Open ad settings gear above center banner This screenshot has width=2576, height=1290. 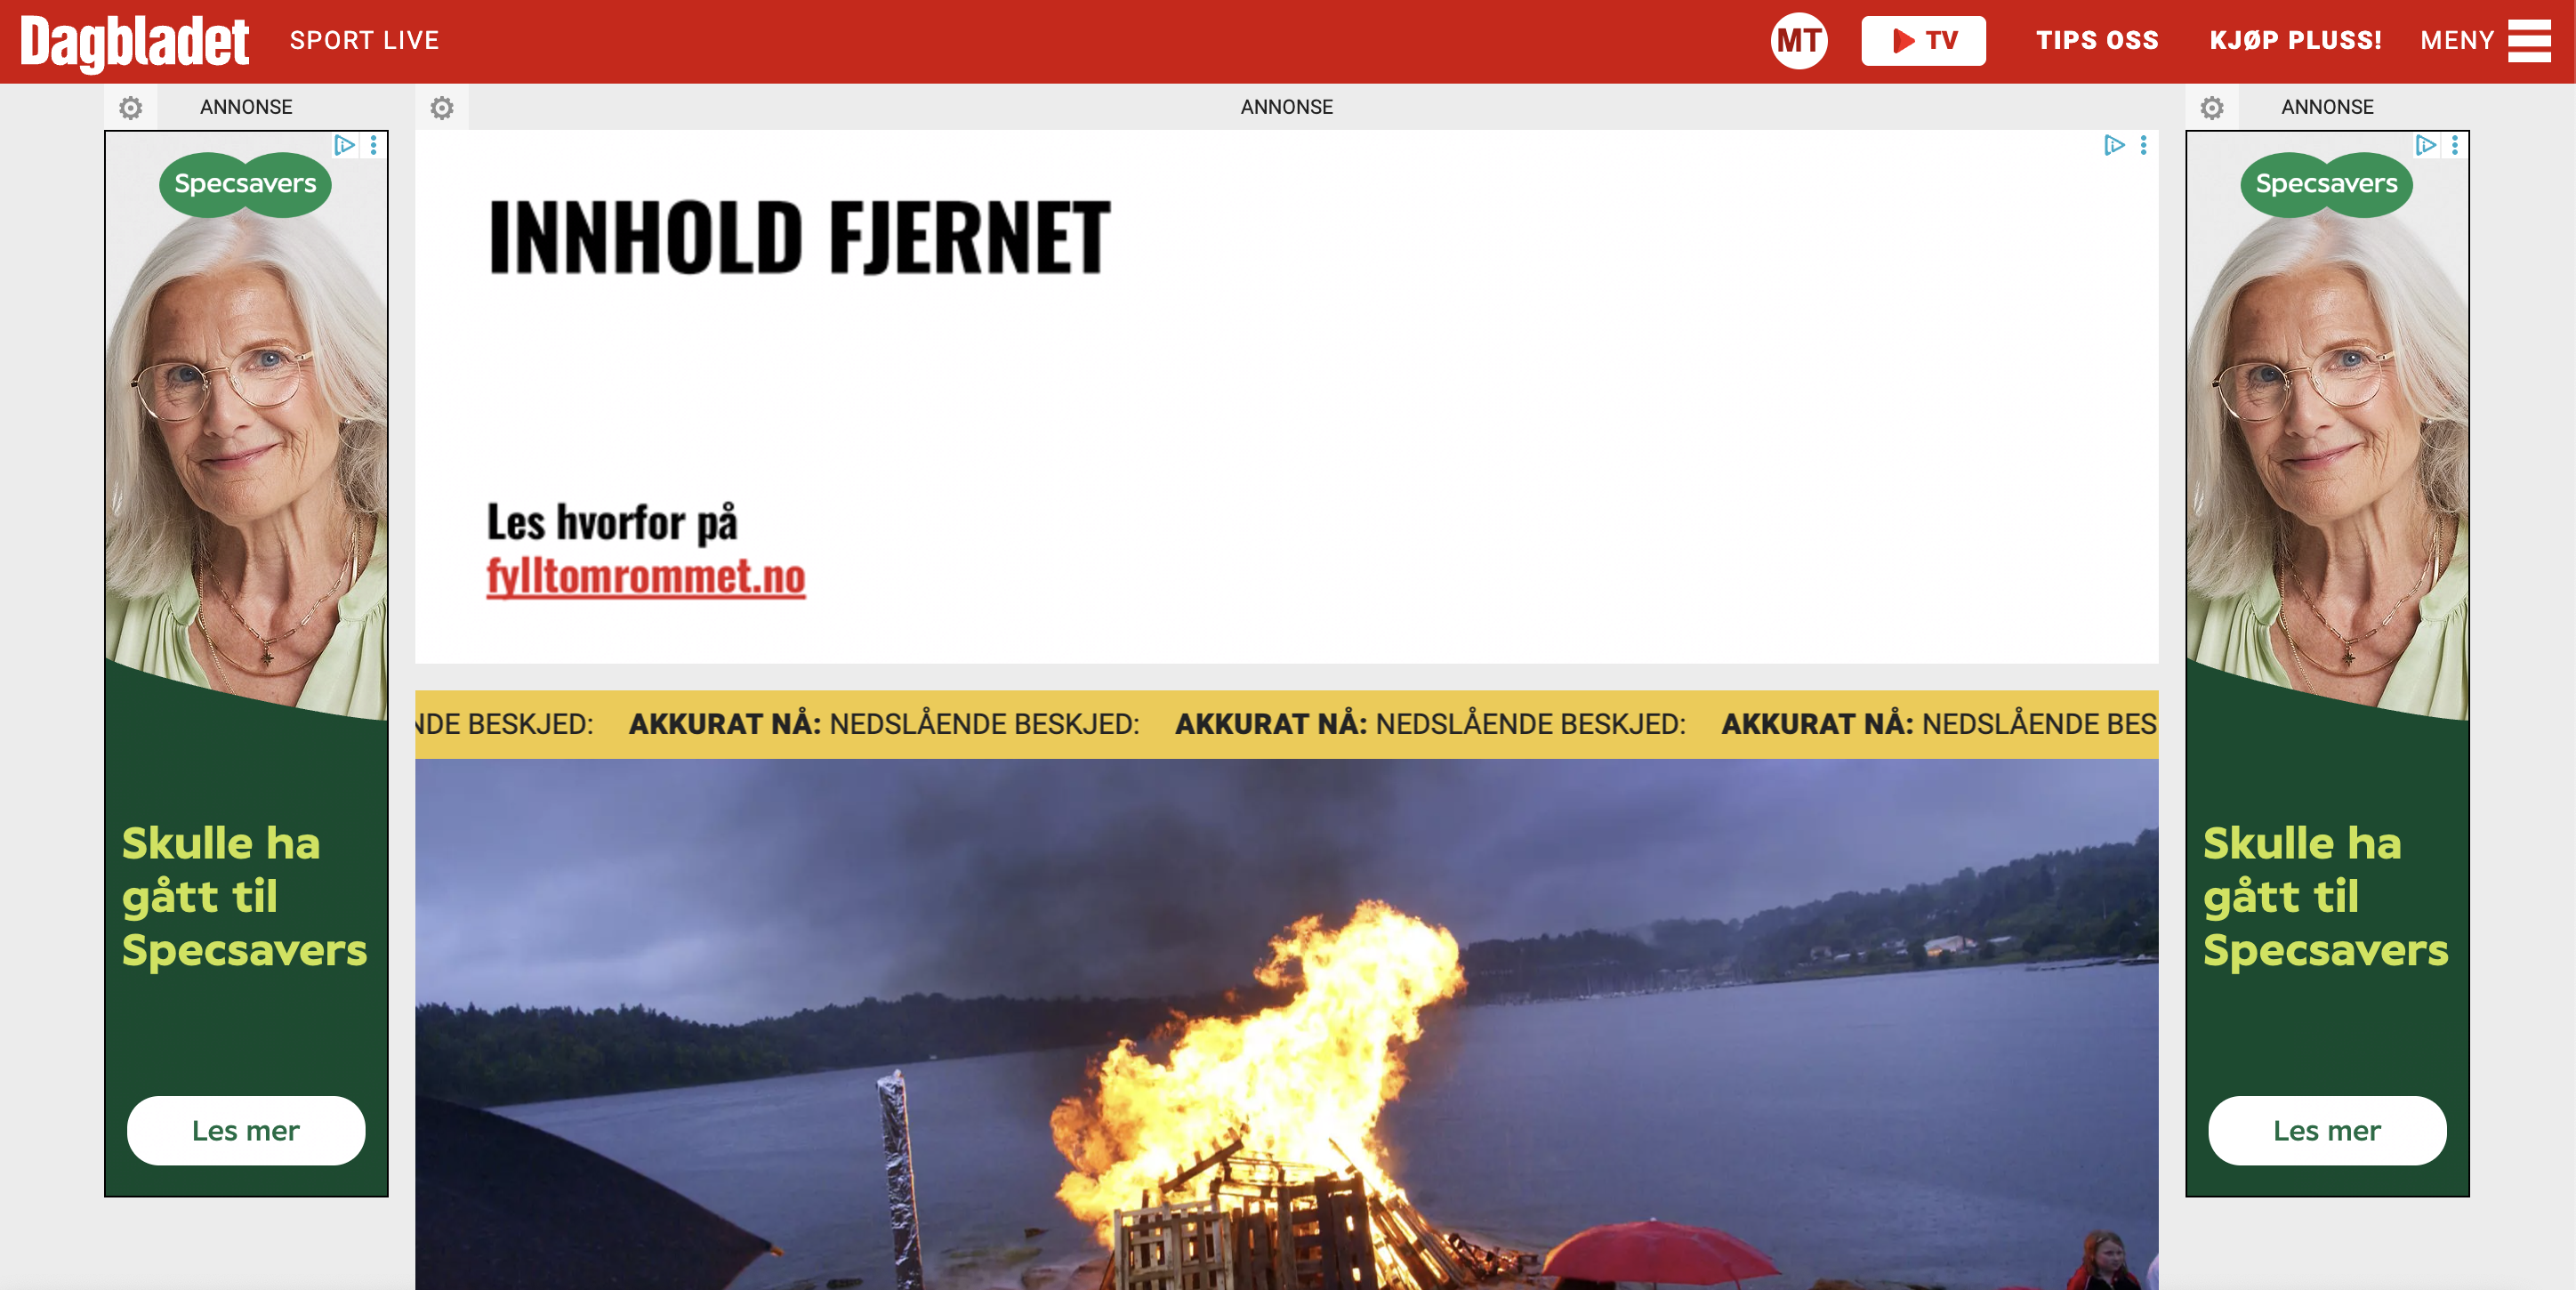[x=442, y=107]
